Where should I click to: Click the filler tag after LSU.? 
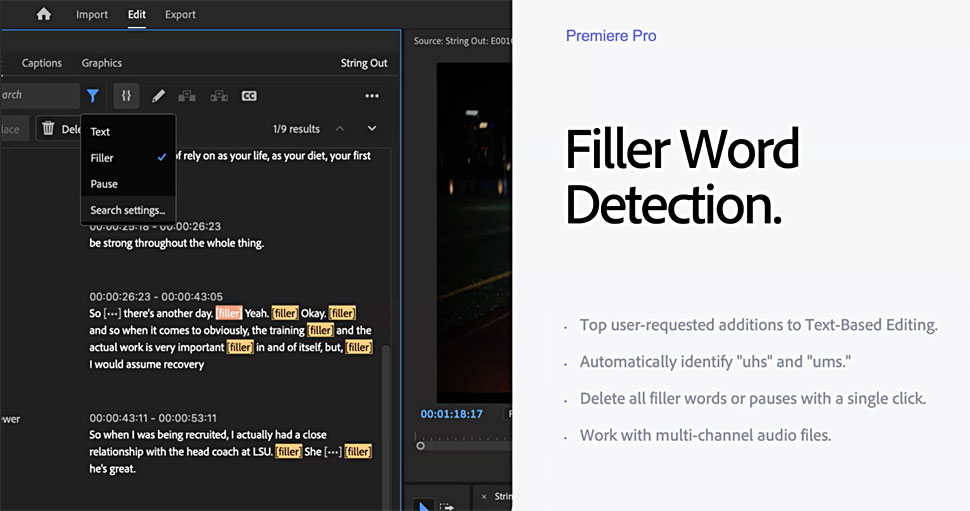[288, 452]
